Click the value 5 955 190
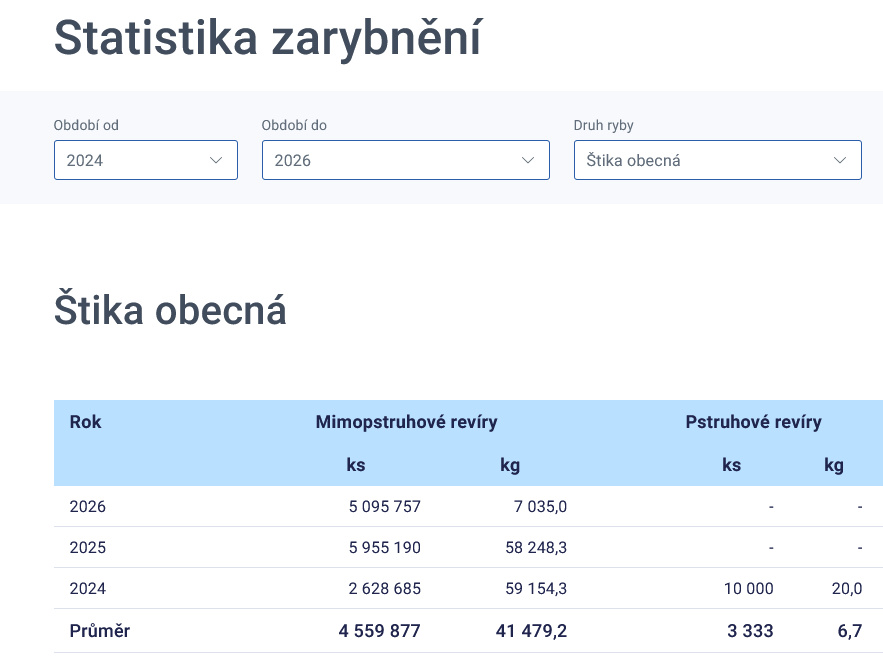 [385, 547]
